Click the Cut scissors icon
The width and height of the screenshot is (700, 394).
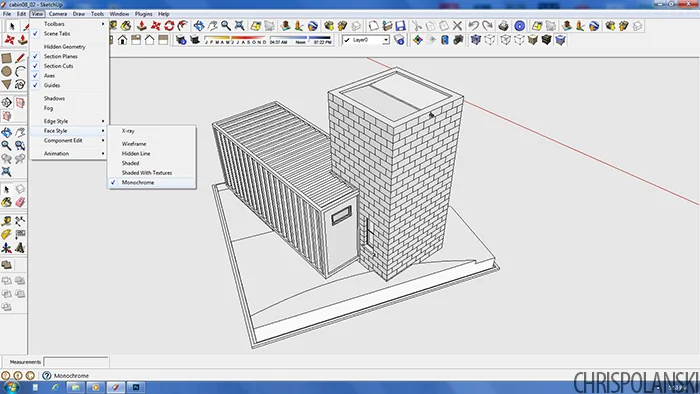coord(417,26)
